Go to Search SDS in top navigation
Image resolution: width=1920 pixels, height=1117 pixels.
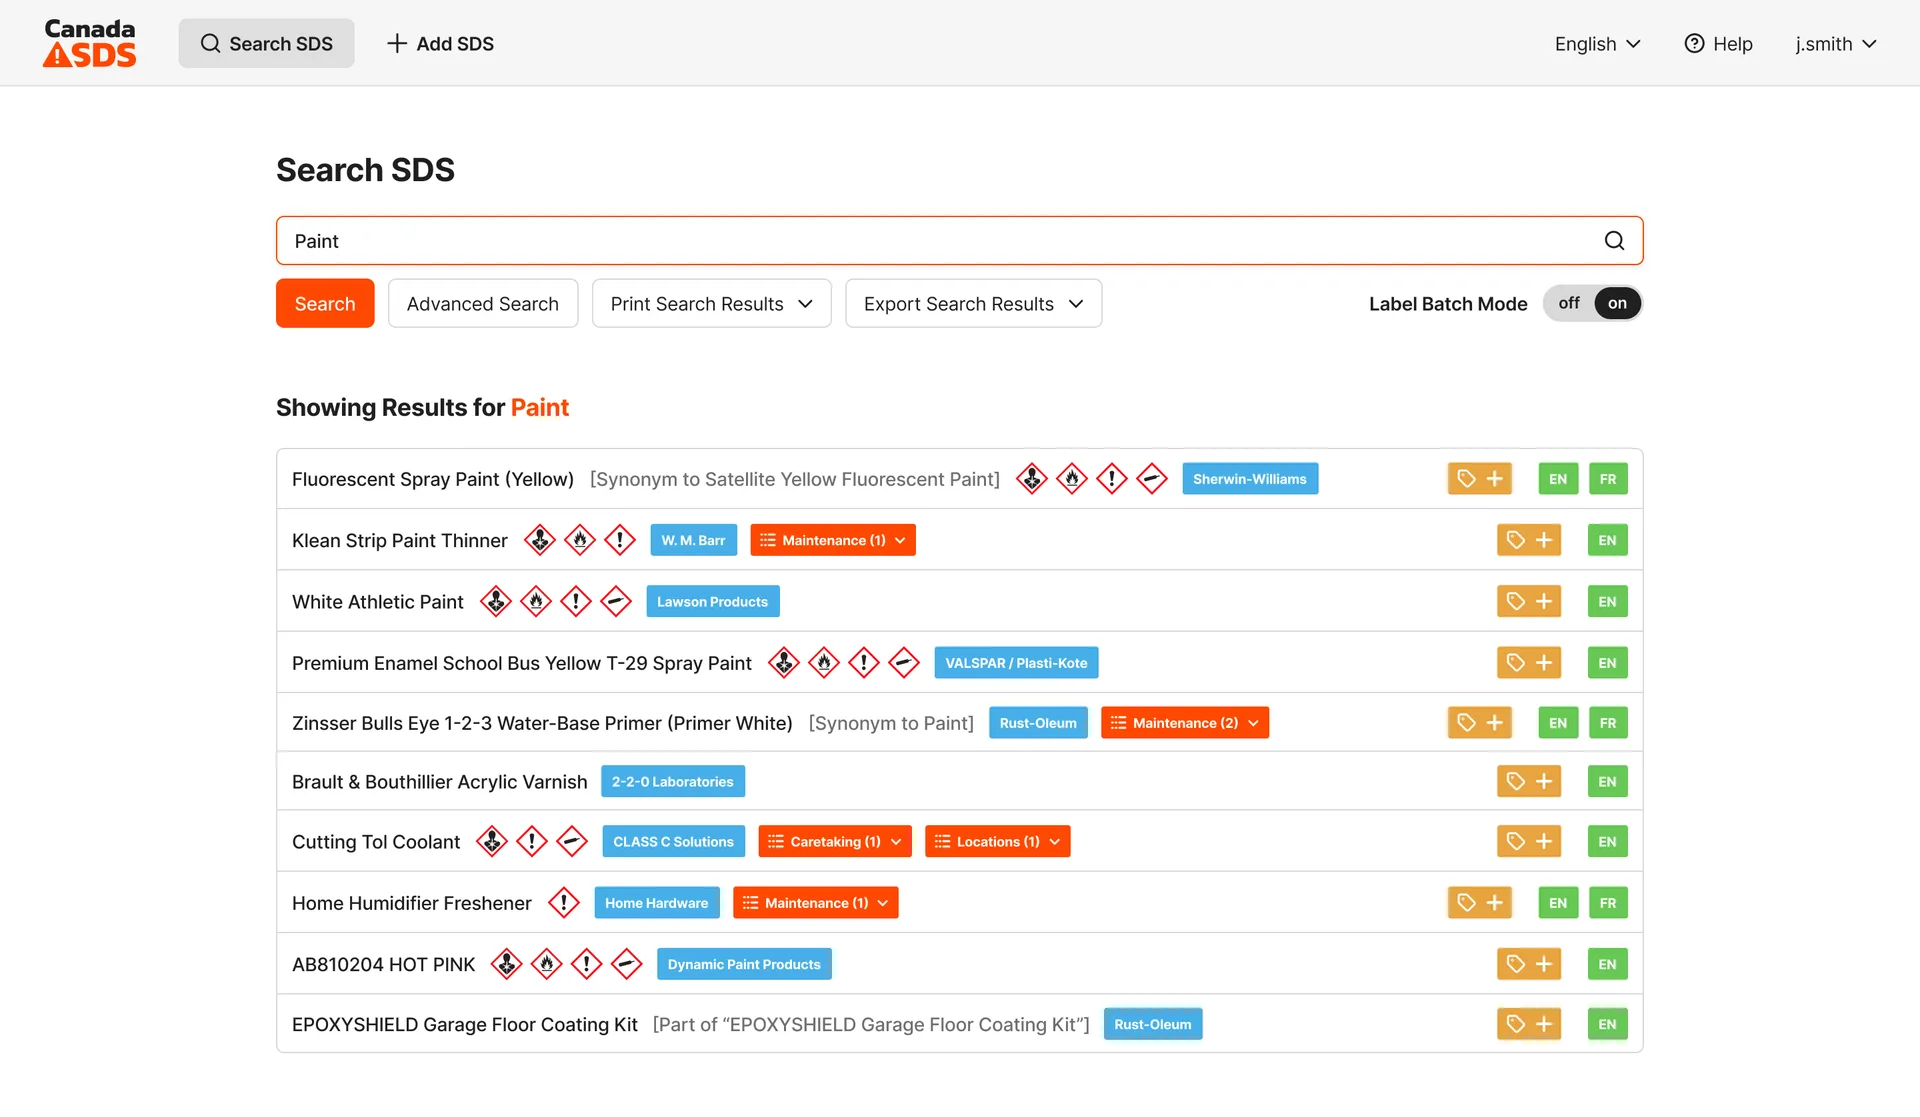click(266, 43)
